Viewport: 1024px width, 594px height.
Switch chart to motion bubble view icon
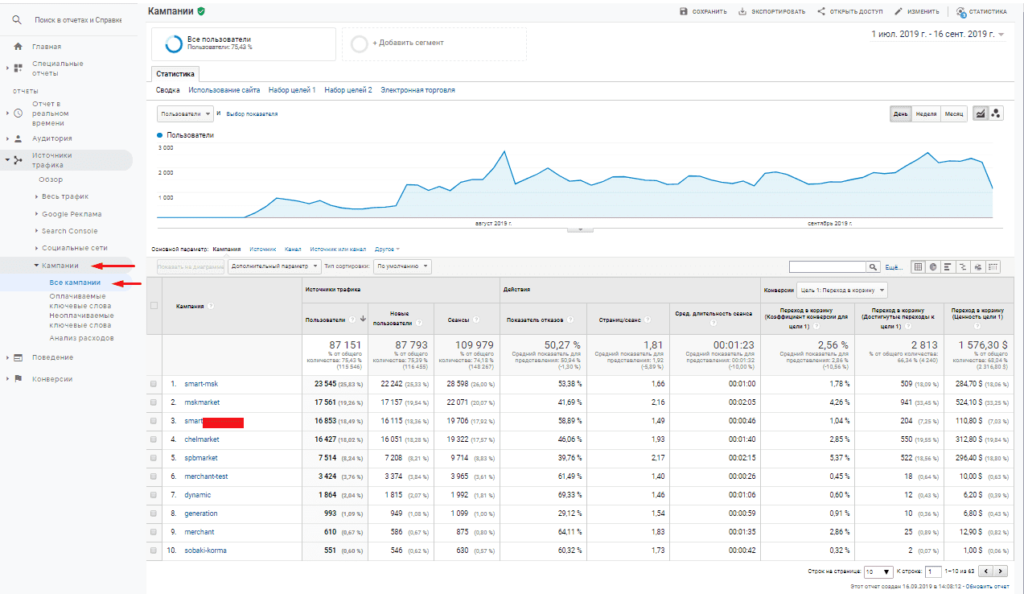[x=996, y=114]
